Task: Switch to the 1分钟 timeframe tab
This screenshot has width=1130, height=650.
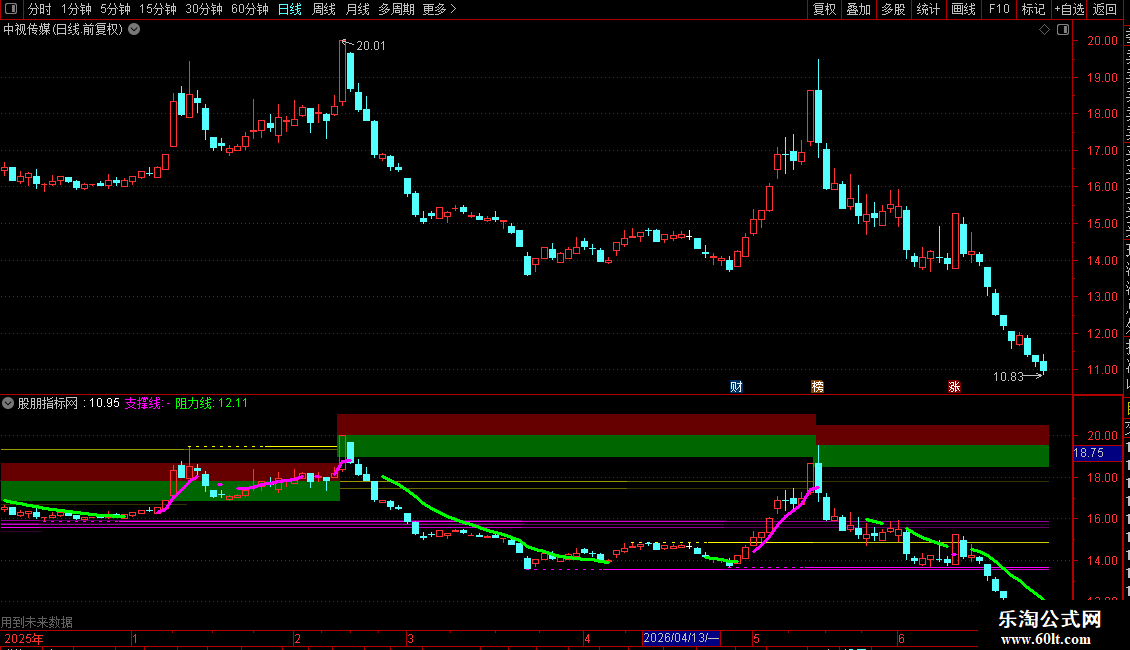Action: point(76,9)
